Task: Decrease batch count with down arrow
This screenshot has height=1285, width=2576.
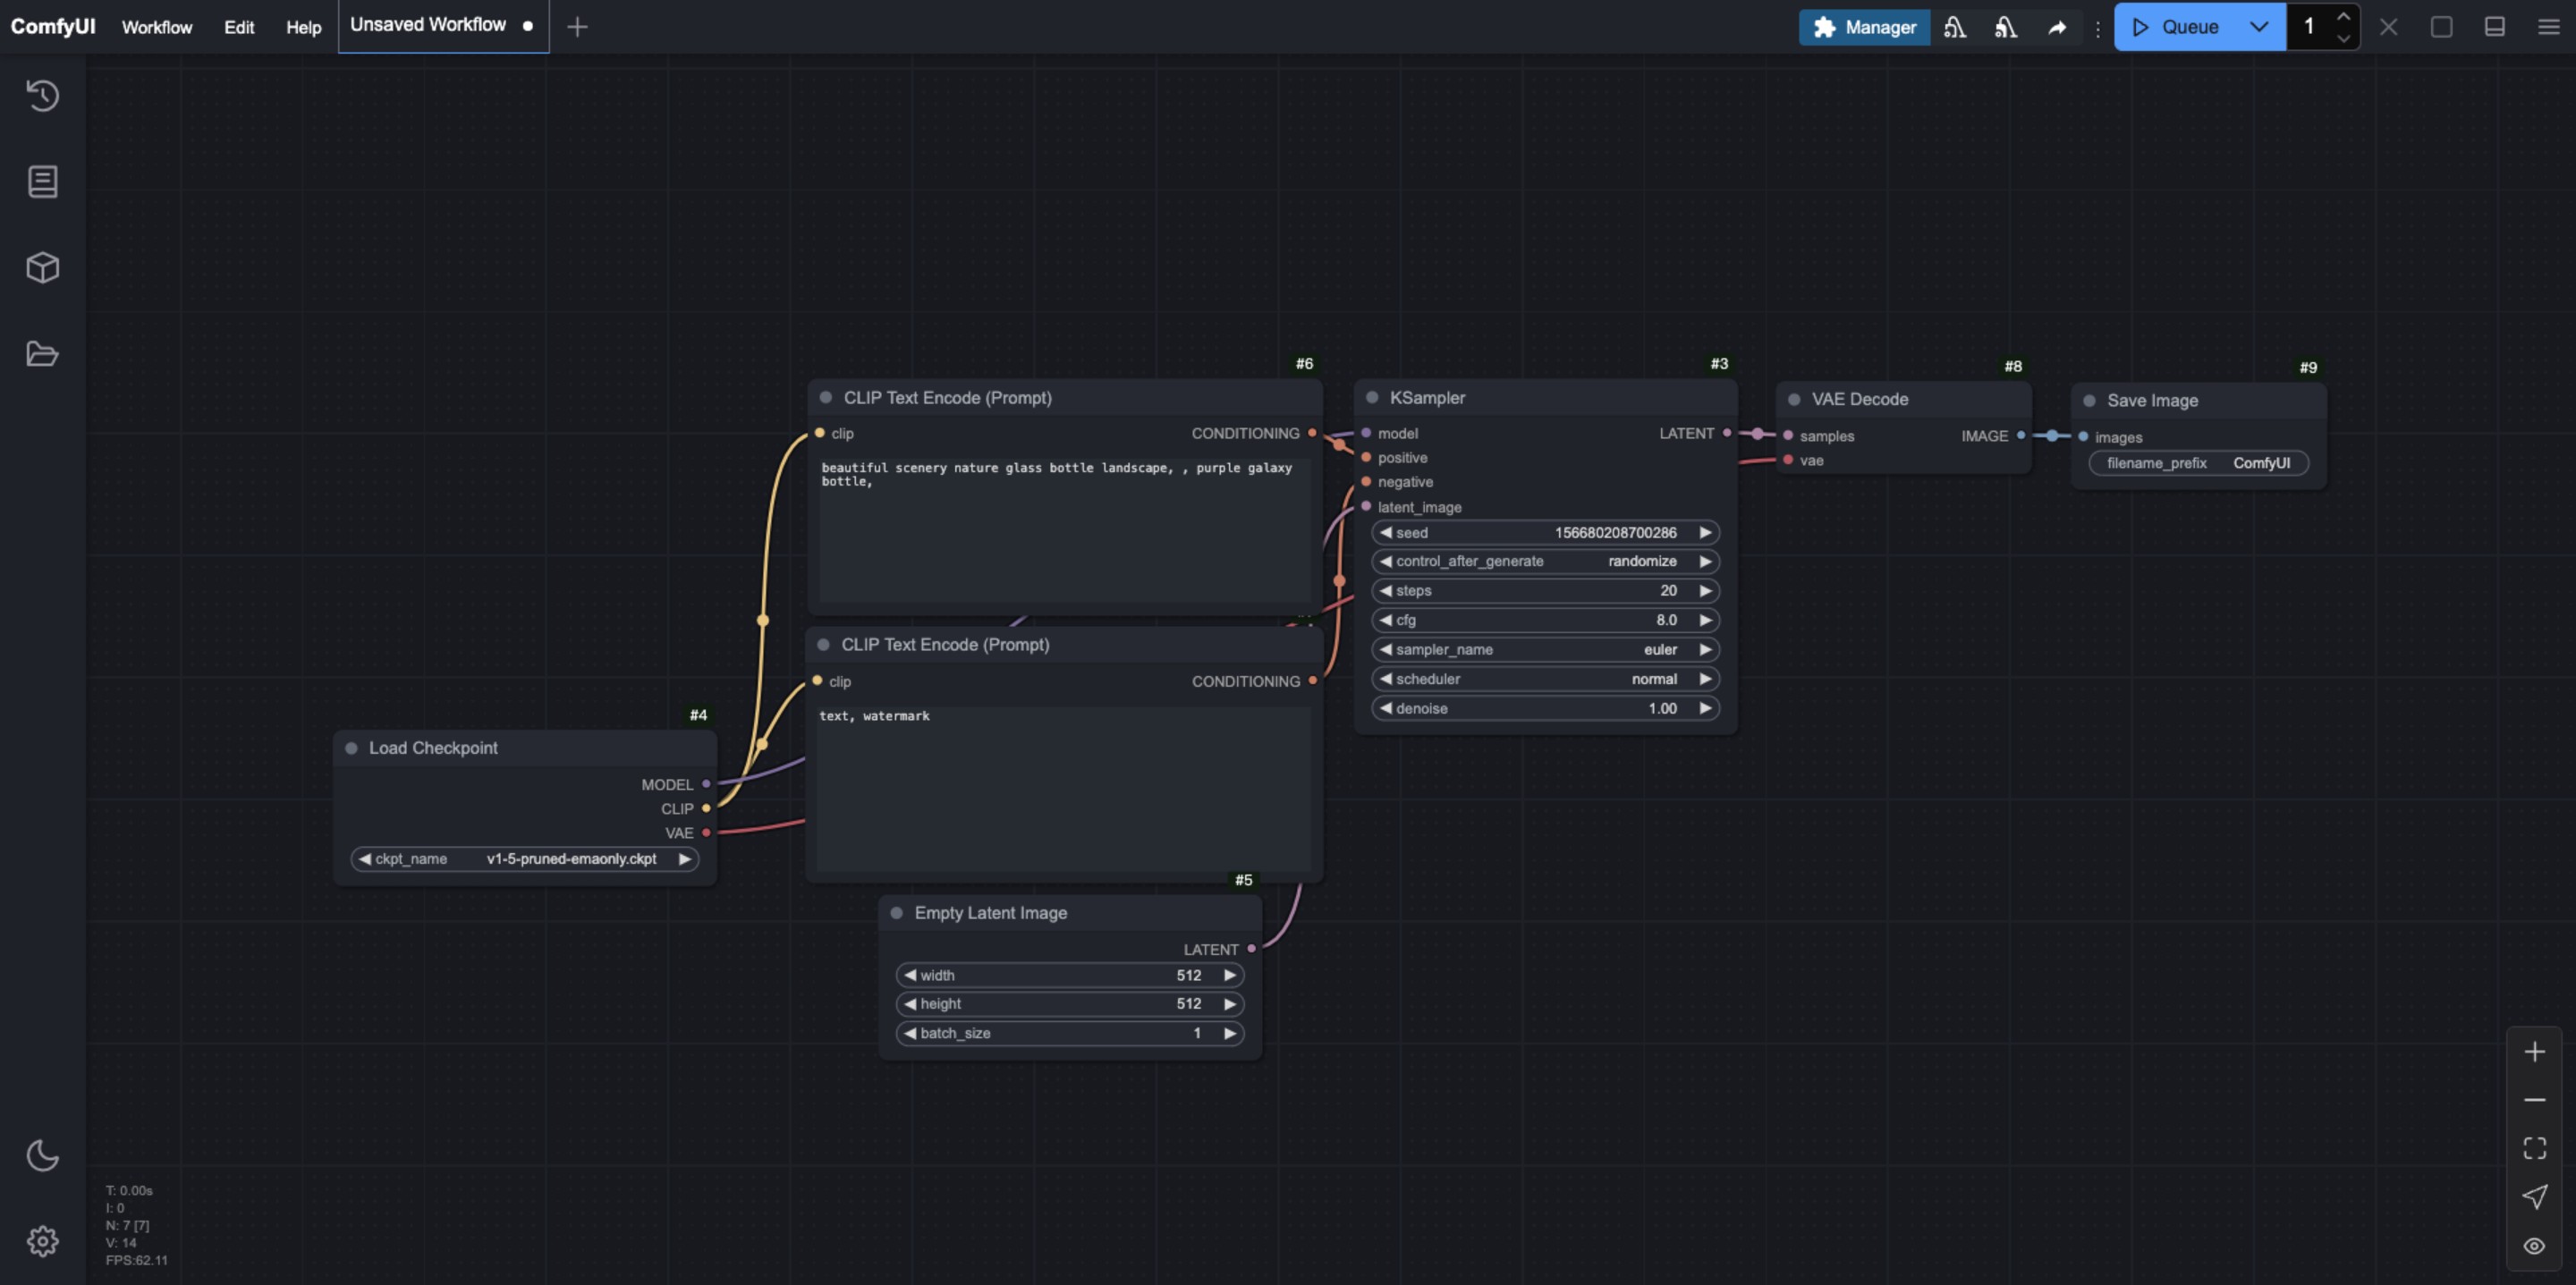Action: [x=2343, y=38]
